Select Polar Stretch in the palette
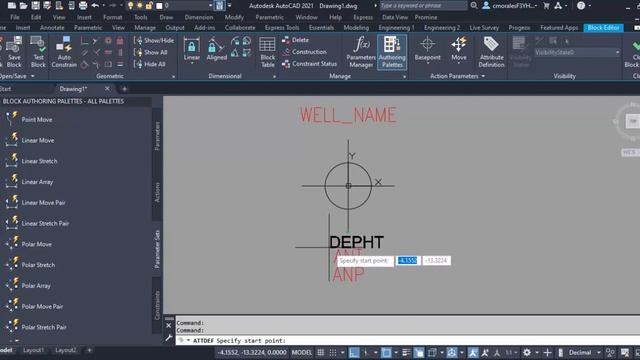This screenshot has width=640, height=360. [30, 265]
